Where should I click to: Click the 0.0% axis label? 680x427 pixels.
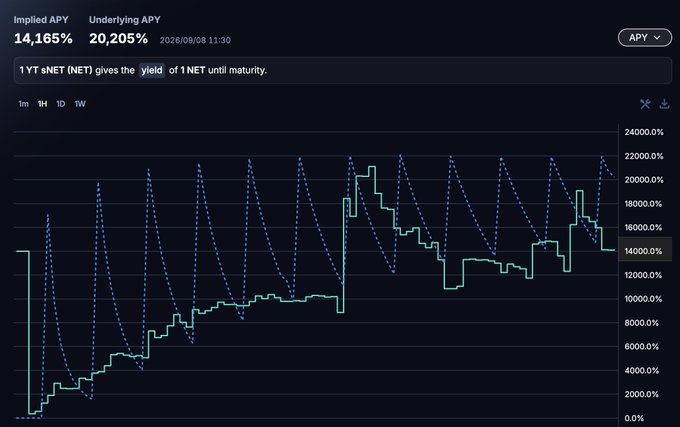634,418
